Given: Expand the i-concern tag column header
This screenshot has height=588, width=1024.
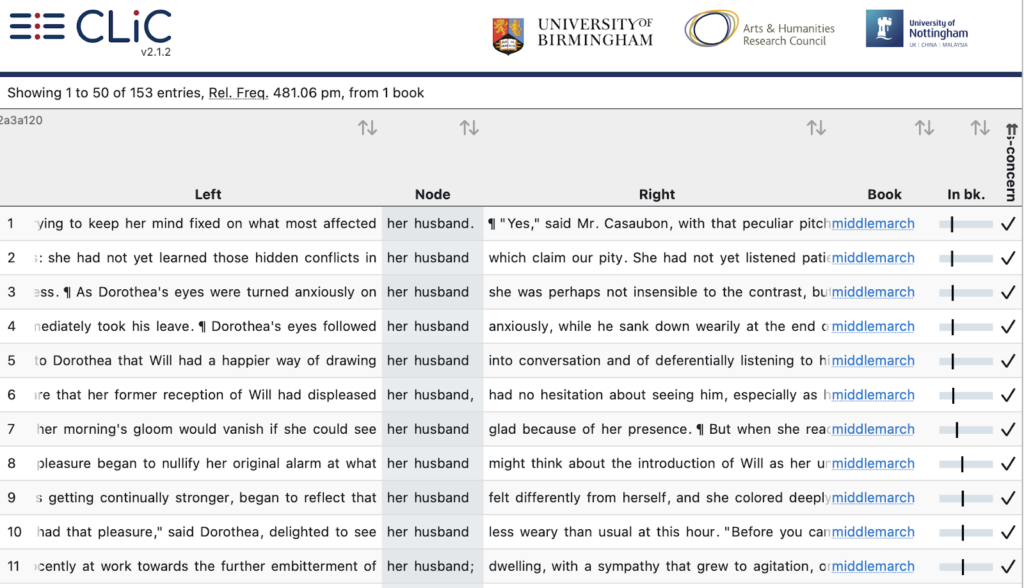Looking at the screenshot, I should click(1010, 160).
